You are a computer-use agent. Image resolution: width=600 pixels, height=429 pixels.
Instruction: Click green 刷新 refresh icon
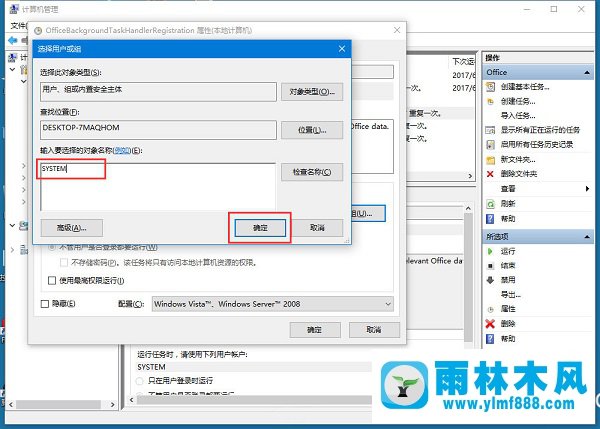tap(490, 204)
